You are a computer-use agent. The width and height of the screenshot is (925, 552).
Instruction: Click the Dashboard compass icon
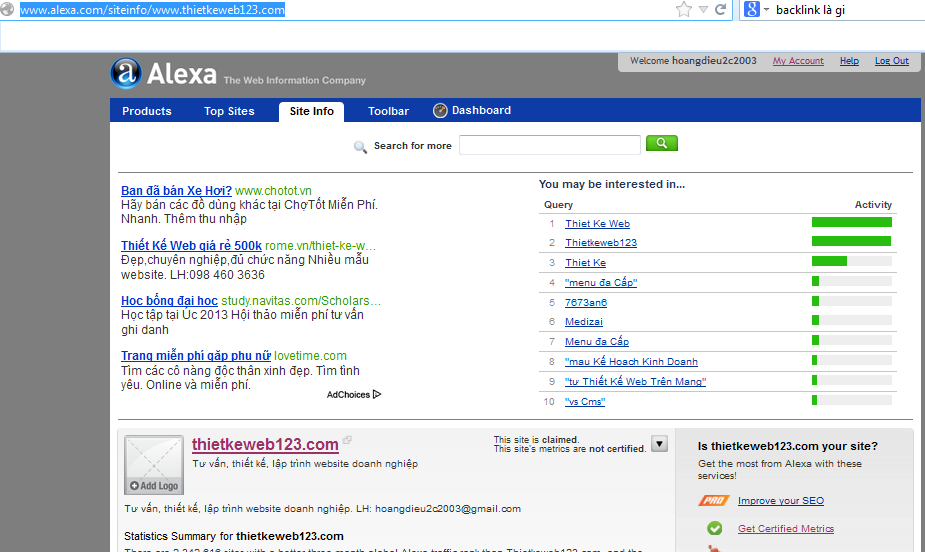(x=440, y=111)
